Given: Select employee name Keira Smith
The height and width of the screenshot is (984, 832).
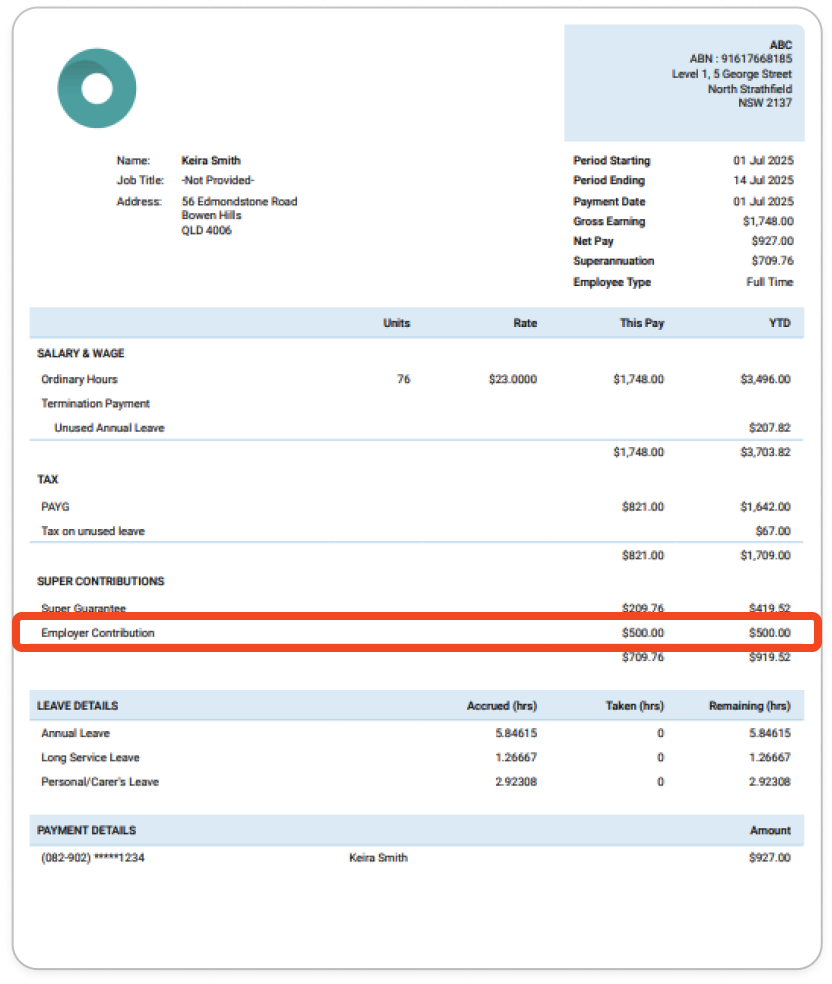Looking at the screenshot, I should point(211,160).
